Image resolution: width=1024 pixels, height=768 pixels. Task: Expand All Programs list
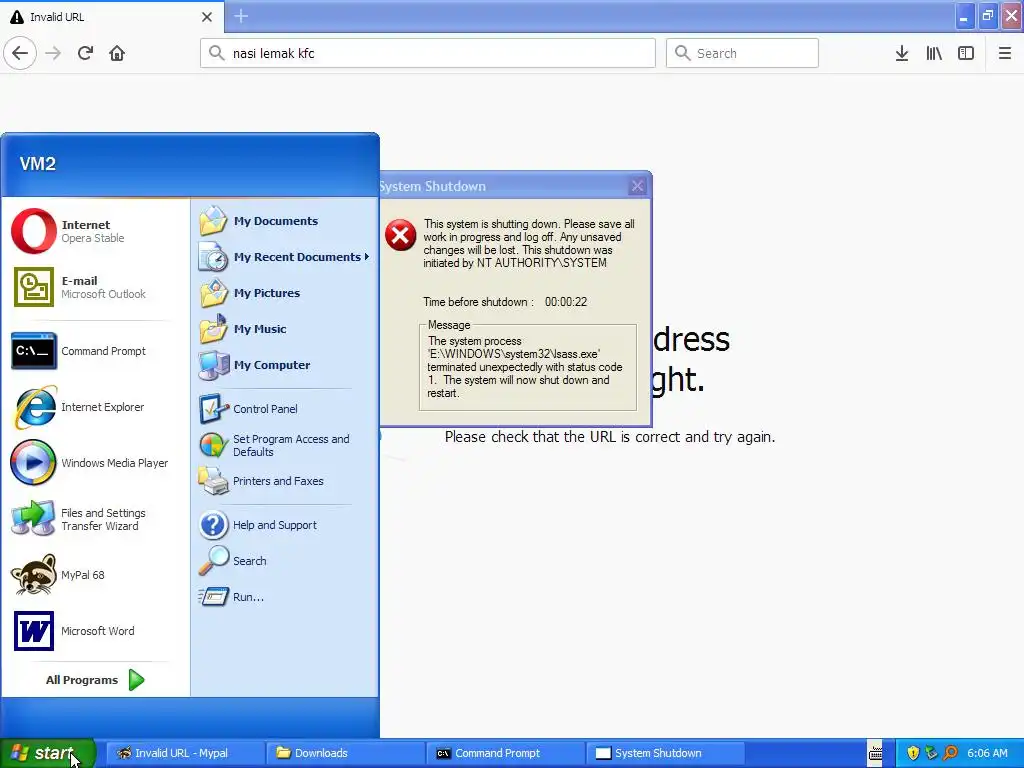95,680
